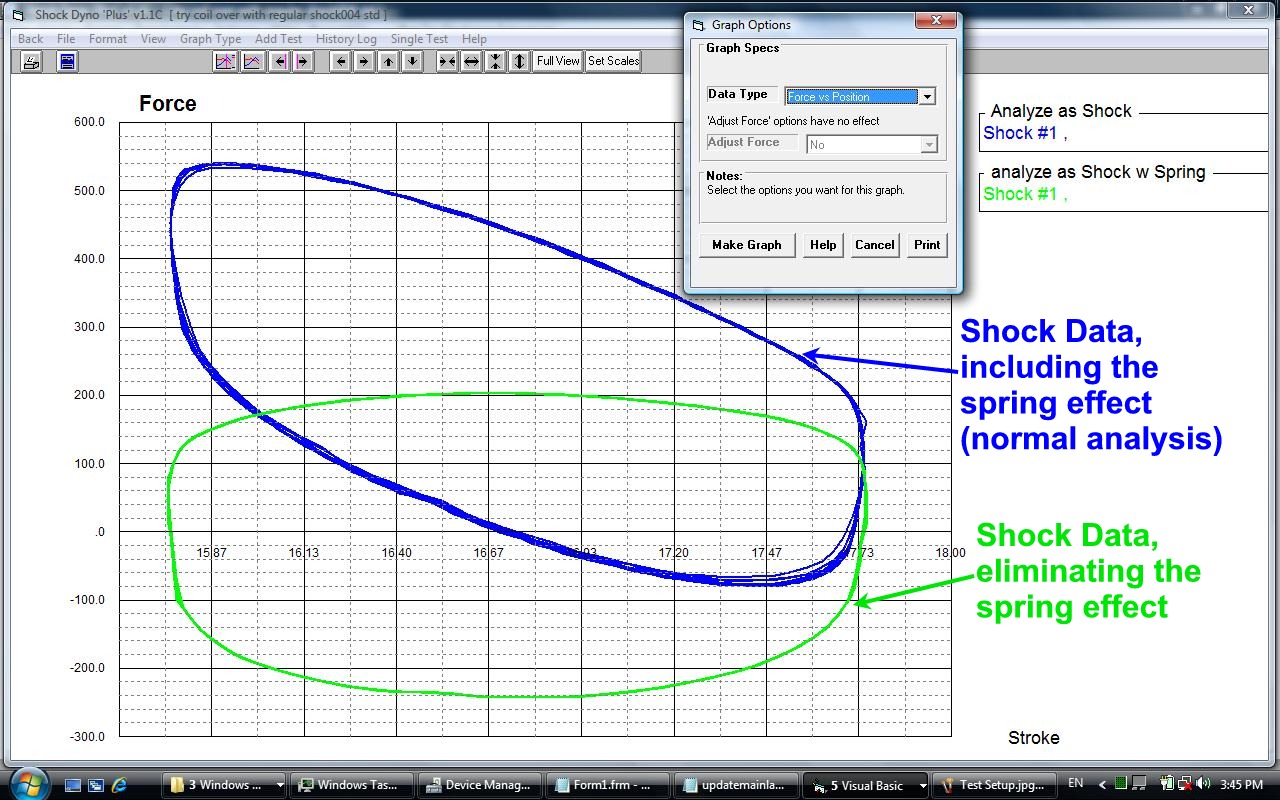The width and height of the screenshot is (1280, 800).
Task: Cancel the Graph Options dialog
Action: click(x=874, y=245)
